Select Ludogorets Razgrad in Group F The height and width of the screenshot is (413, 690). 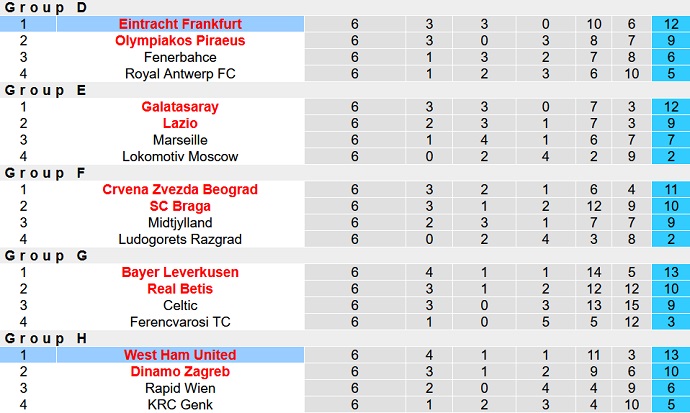click(180, 239)
